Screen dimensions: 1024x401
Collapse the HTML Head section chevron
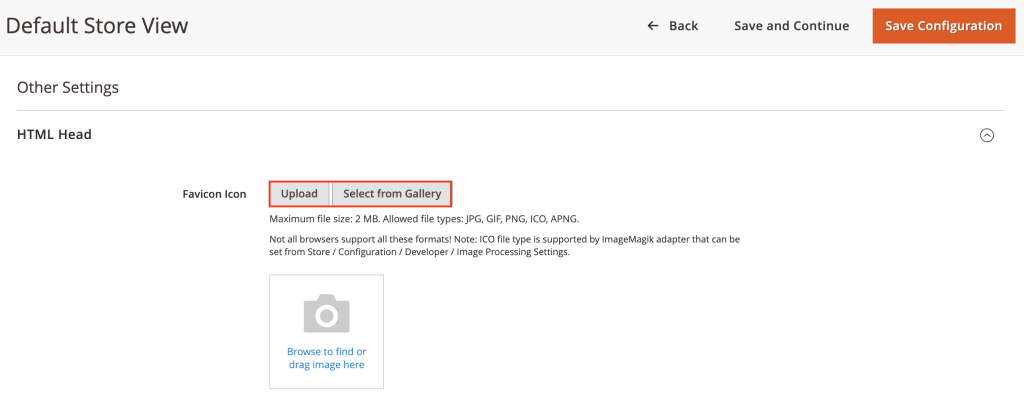click(x=986, y=135)
